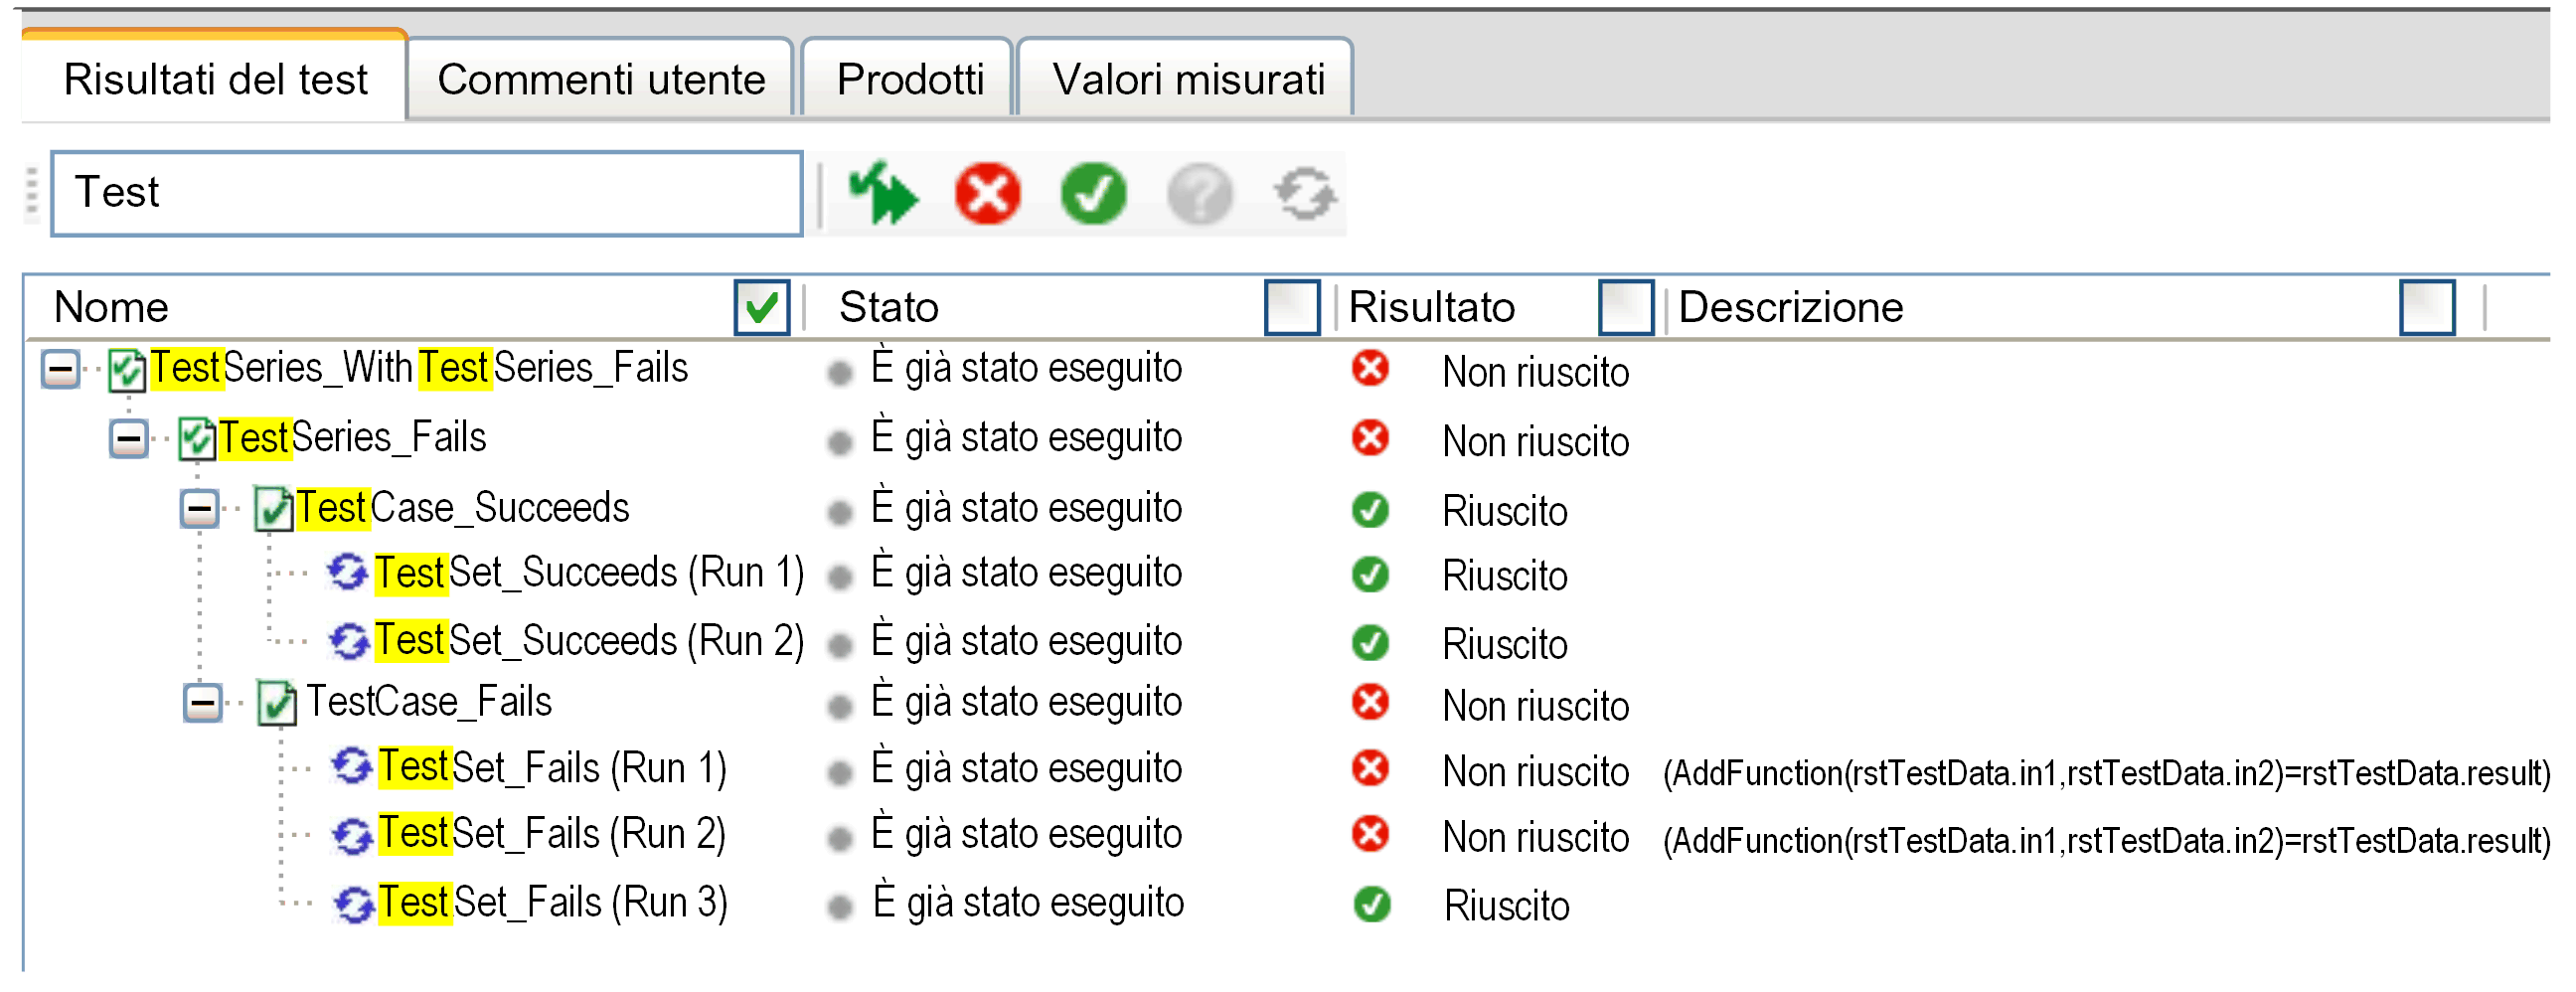This screenshot has height=992, width=2576.
Task: Toggle the green passed-tests filter icon
Action: click(x=1093, y=193)
